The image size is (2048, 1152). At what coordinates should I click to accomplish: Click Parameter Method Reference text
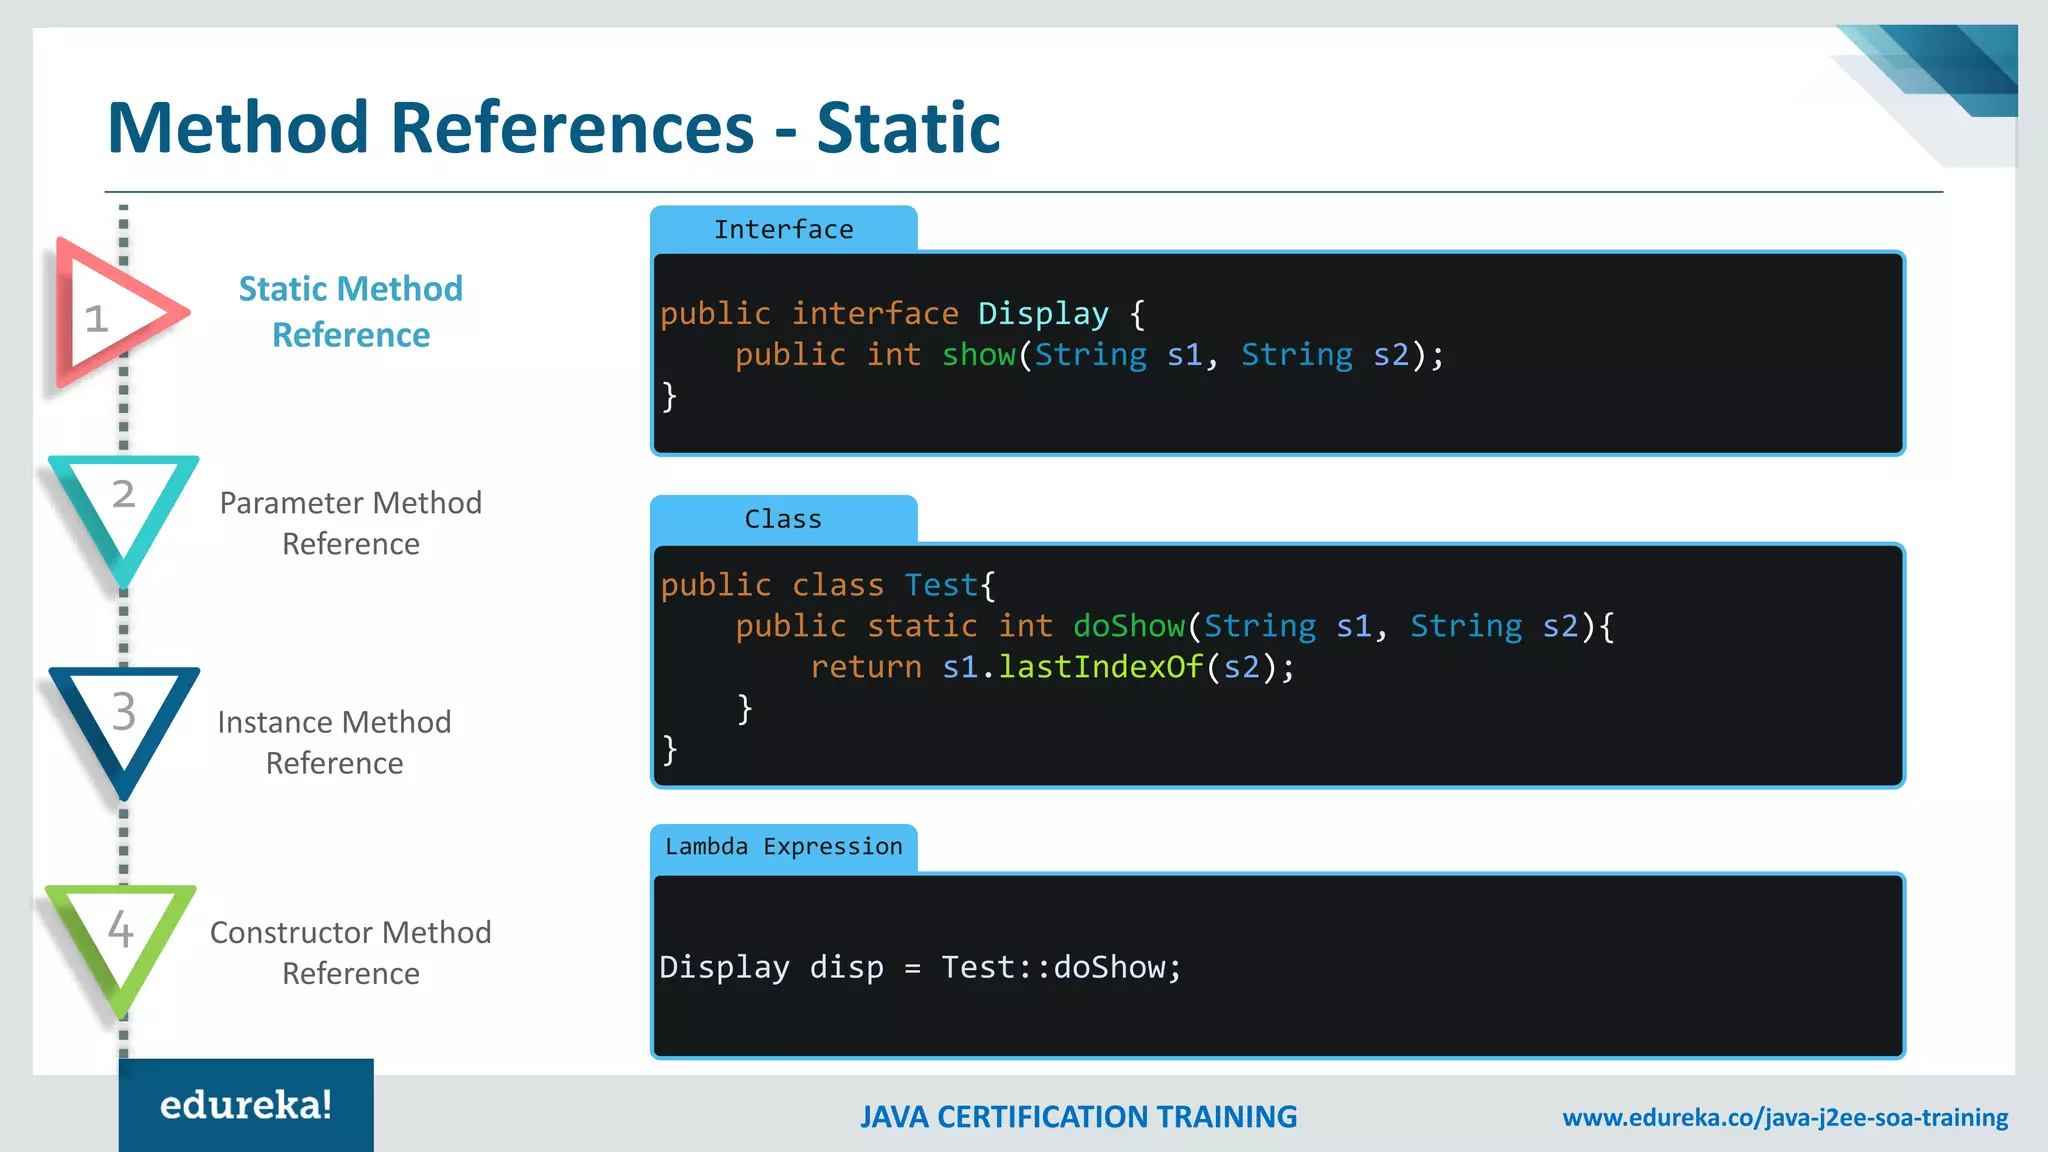pos(351,523)
